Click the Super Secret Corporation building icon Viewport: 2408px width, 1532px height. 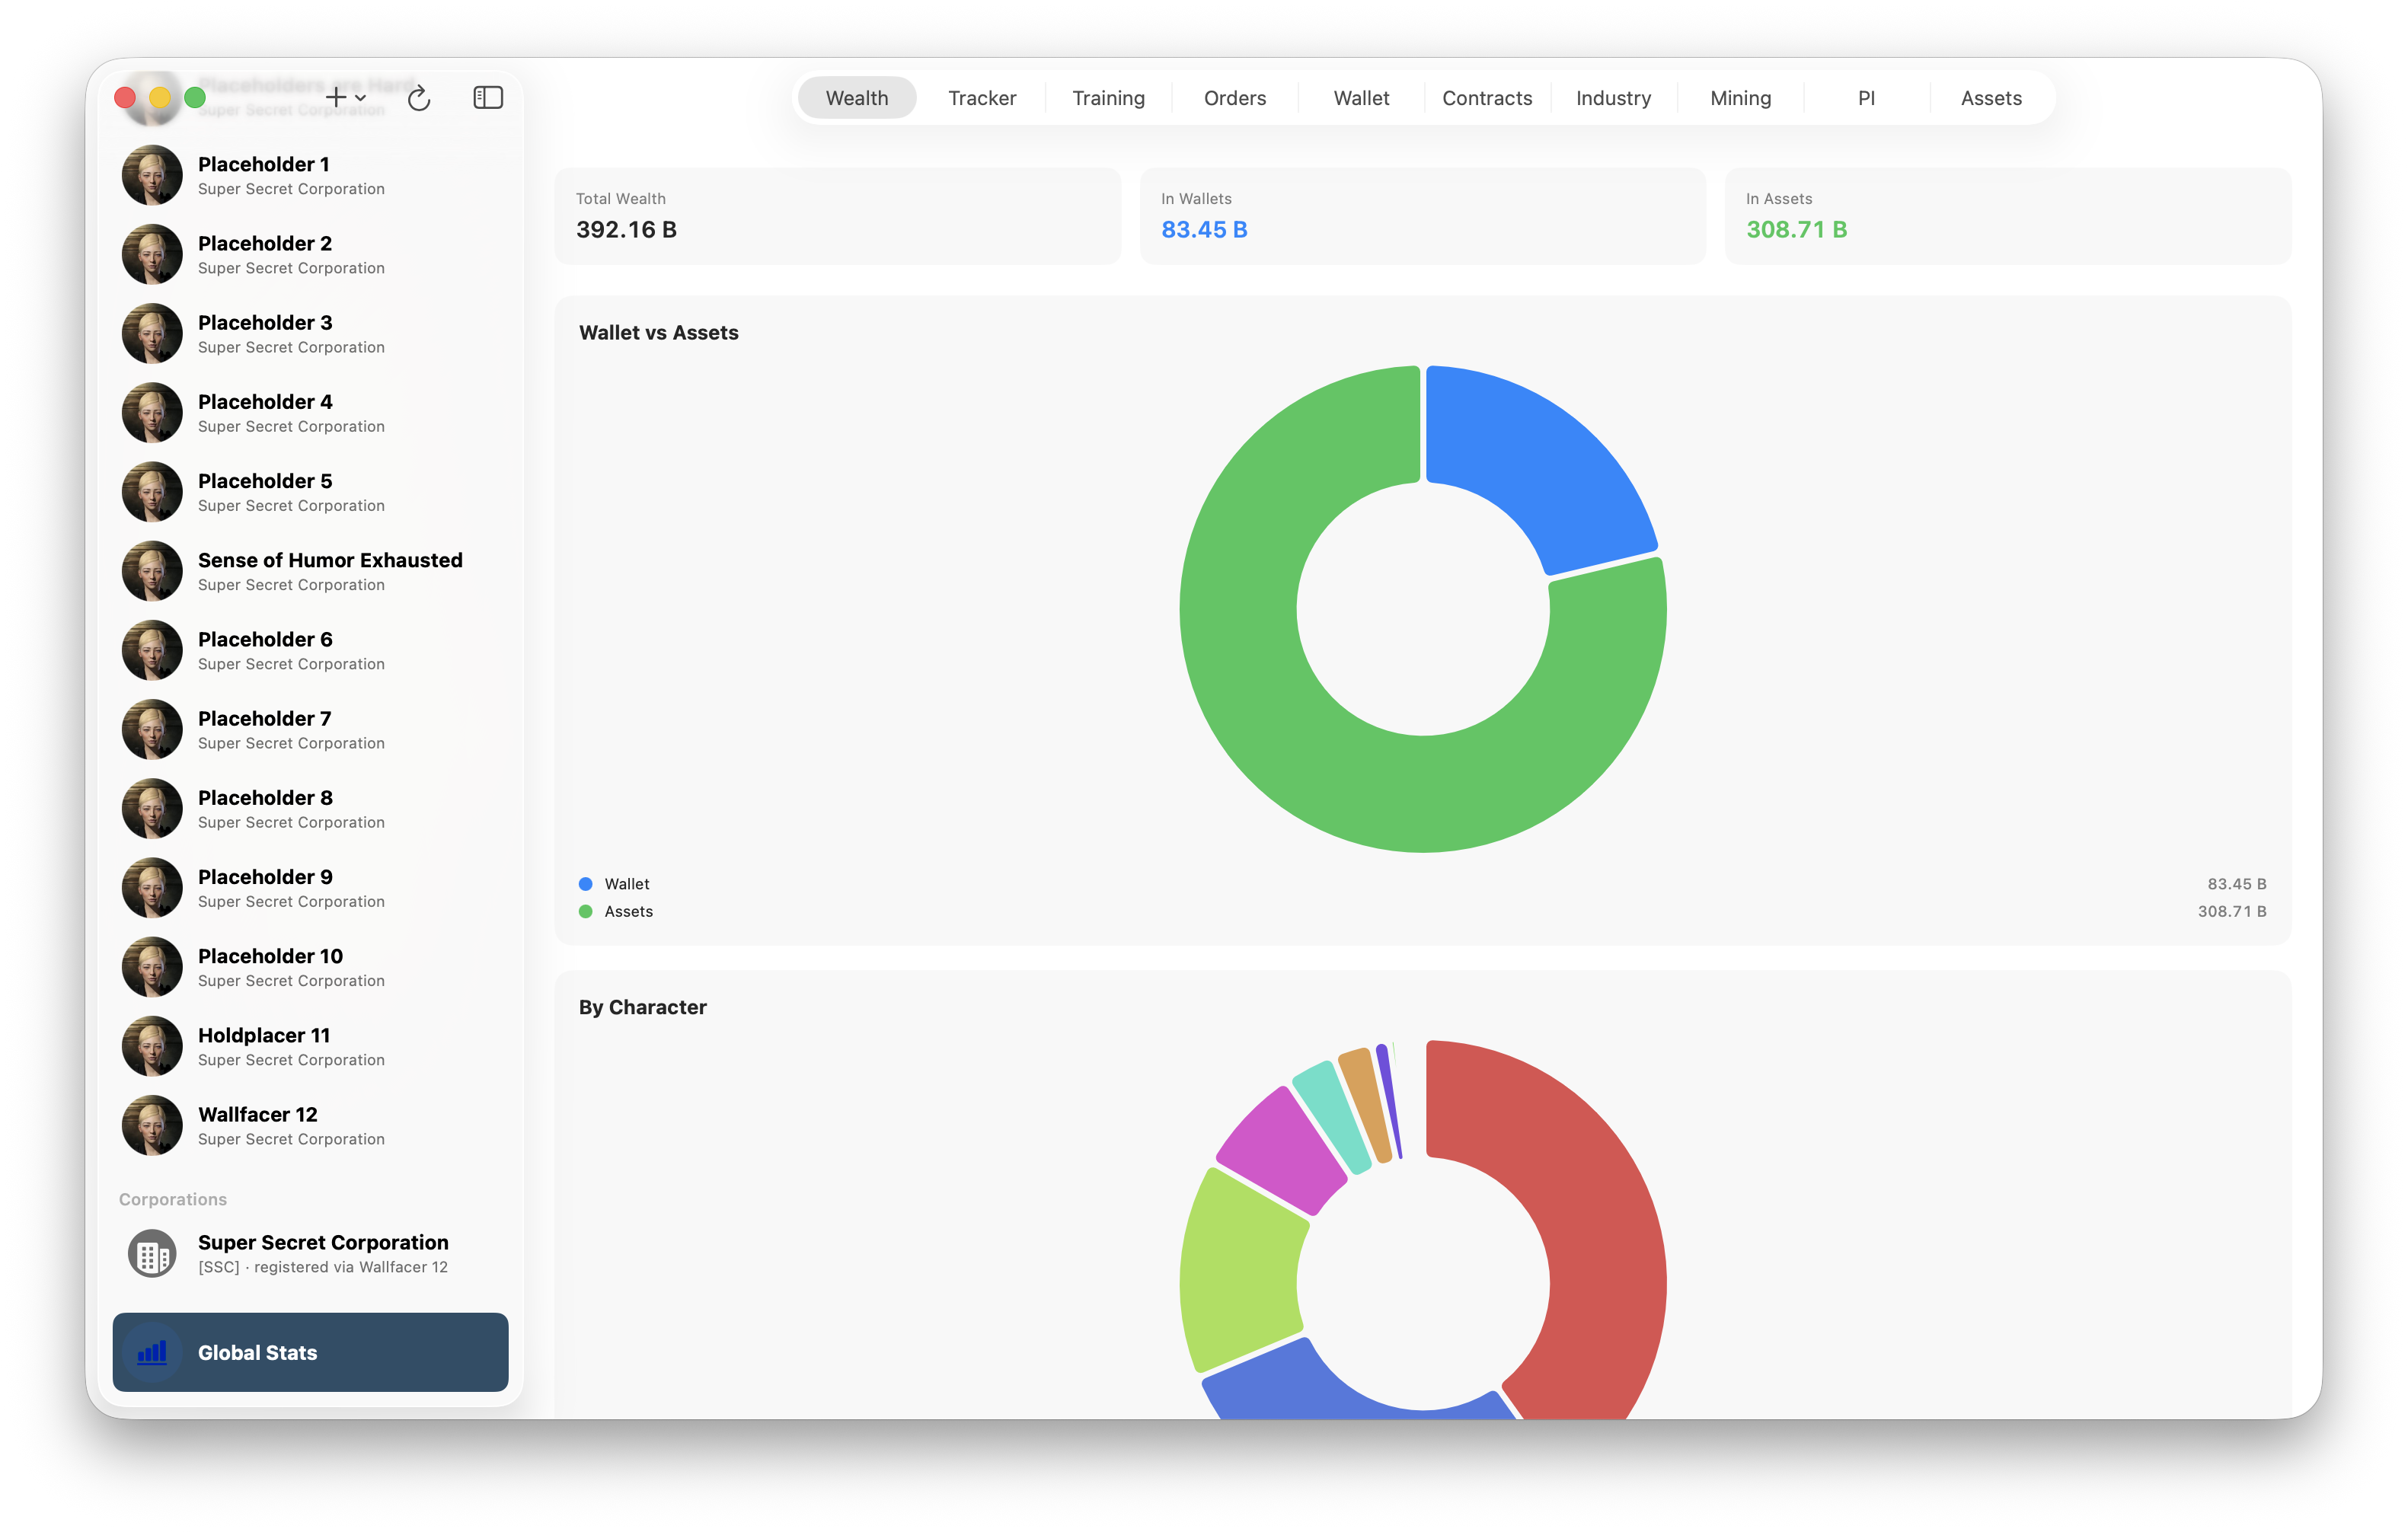point(152,1253)
